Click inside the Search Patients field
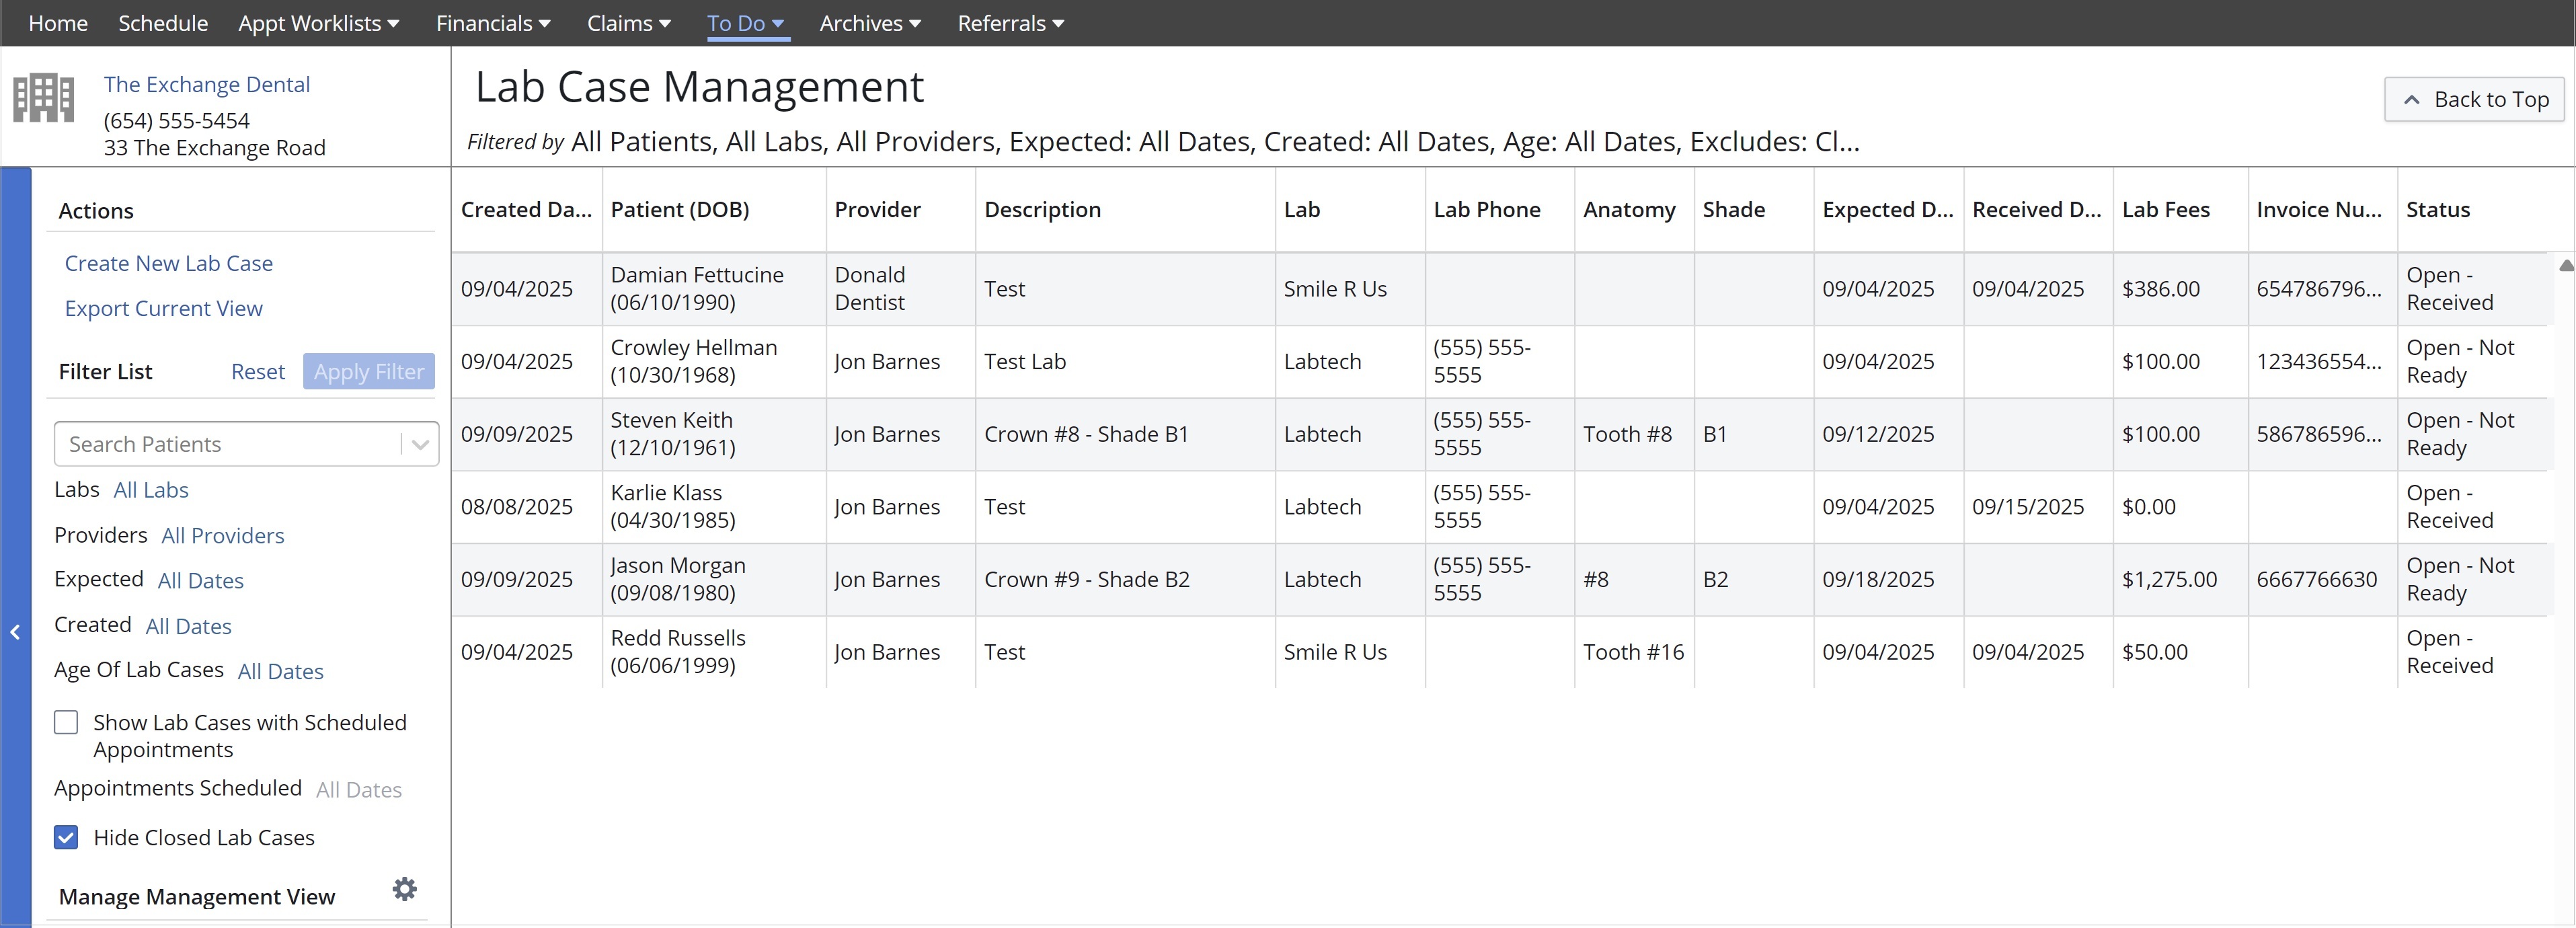The height and width of the screenshot is (928, 2576). (x=220, y=444)
